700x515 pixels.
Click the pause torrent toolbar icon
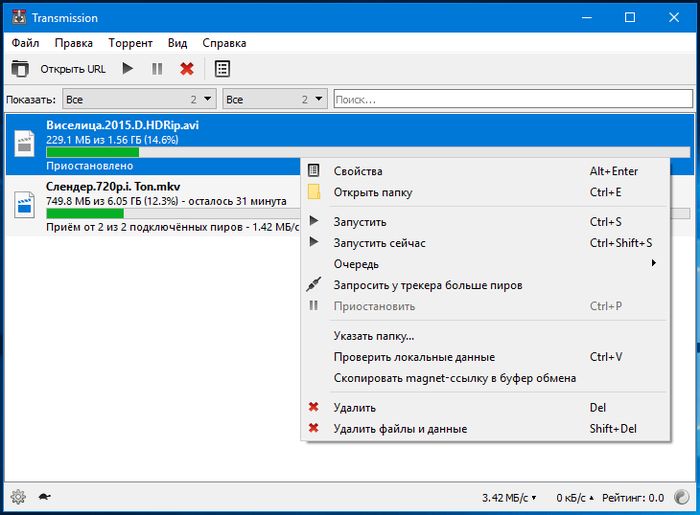pos(157,69)
